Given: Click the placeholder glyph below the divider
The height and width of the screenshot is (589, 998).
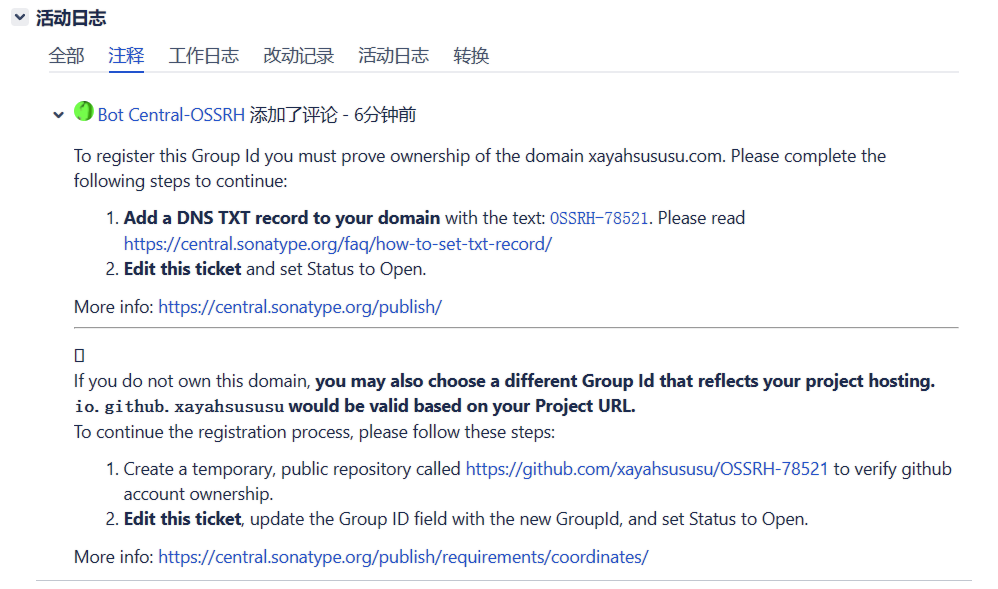Looking at the screenshot, I should click(79, 355).
